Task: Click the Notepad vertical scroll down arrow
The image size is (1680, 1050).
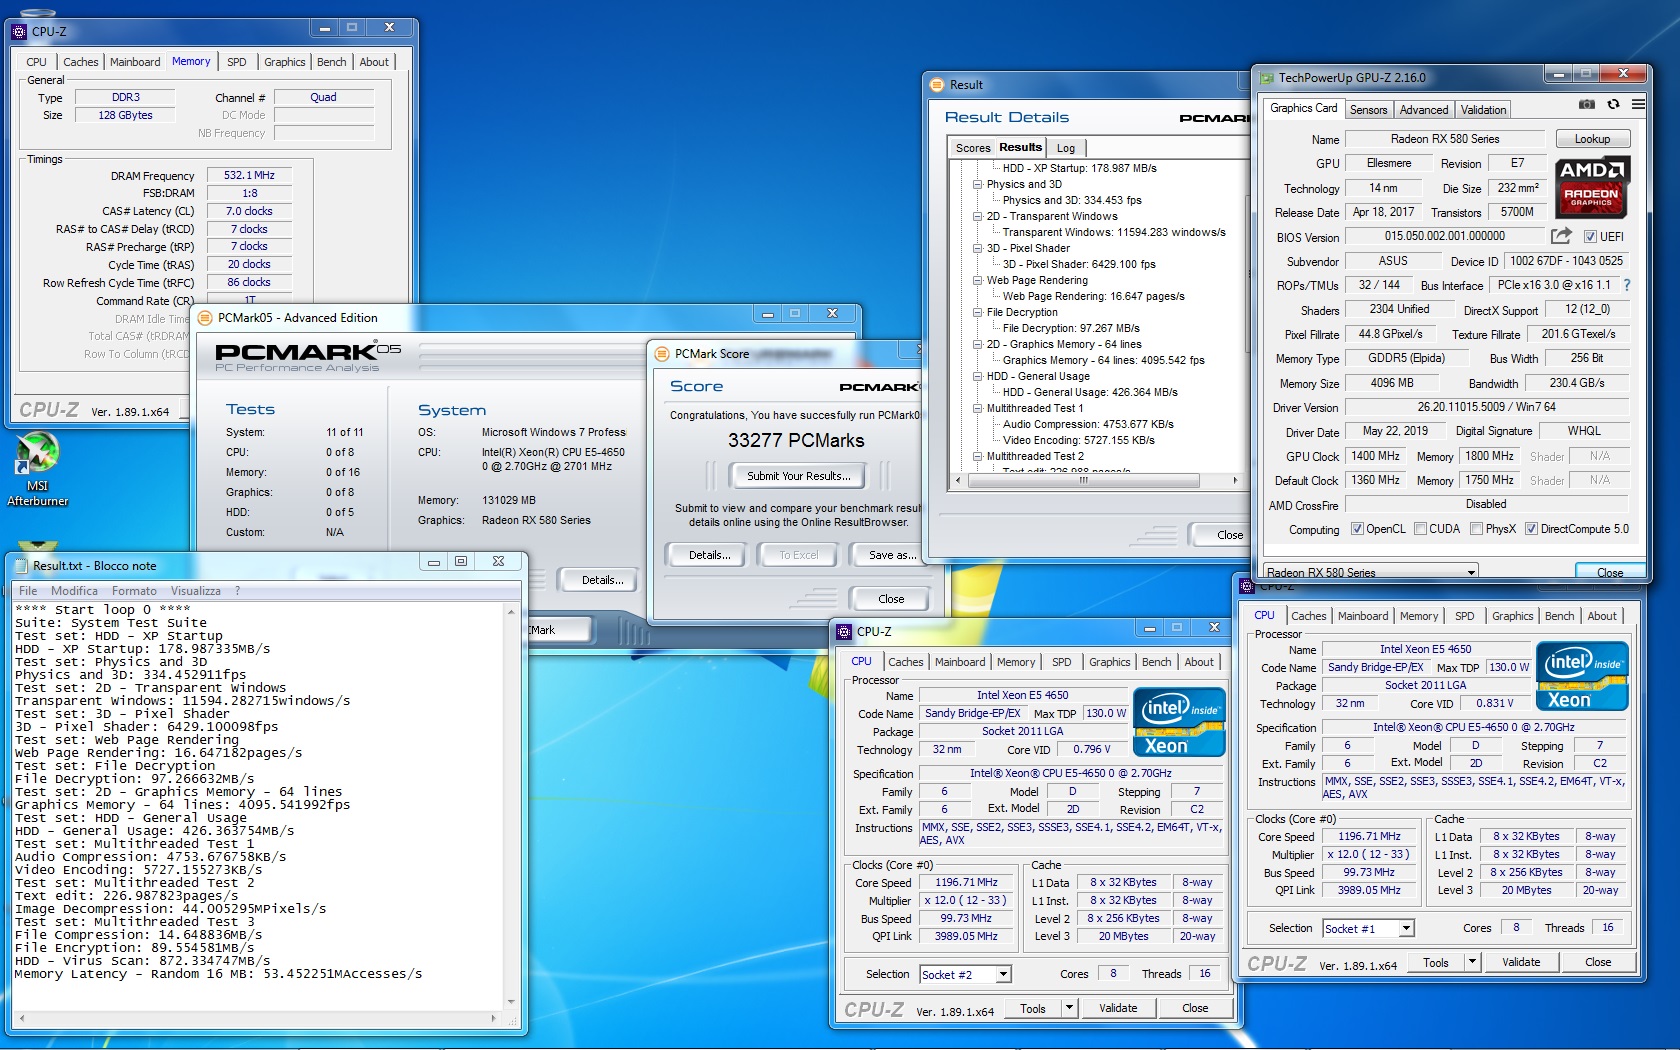Action: (511, 1001)
